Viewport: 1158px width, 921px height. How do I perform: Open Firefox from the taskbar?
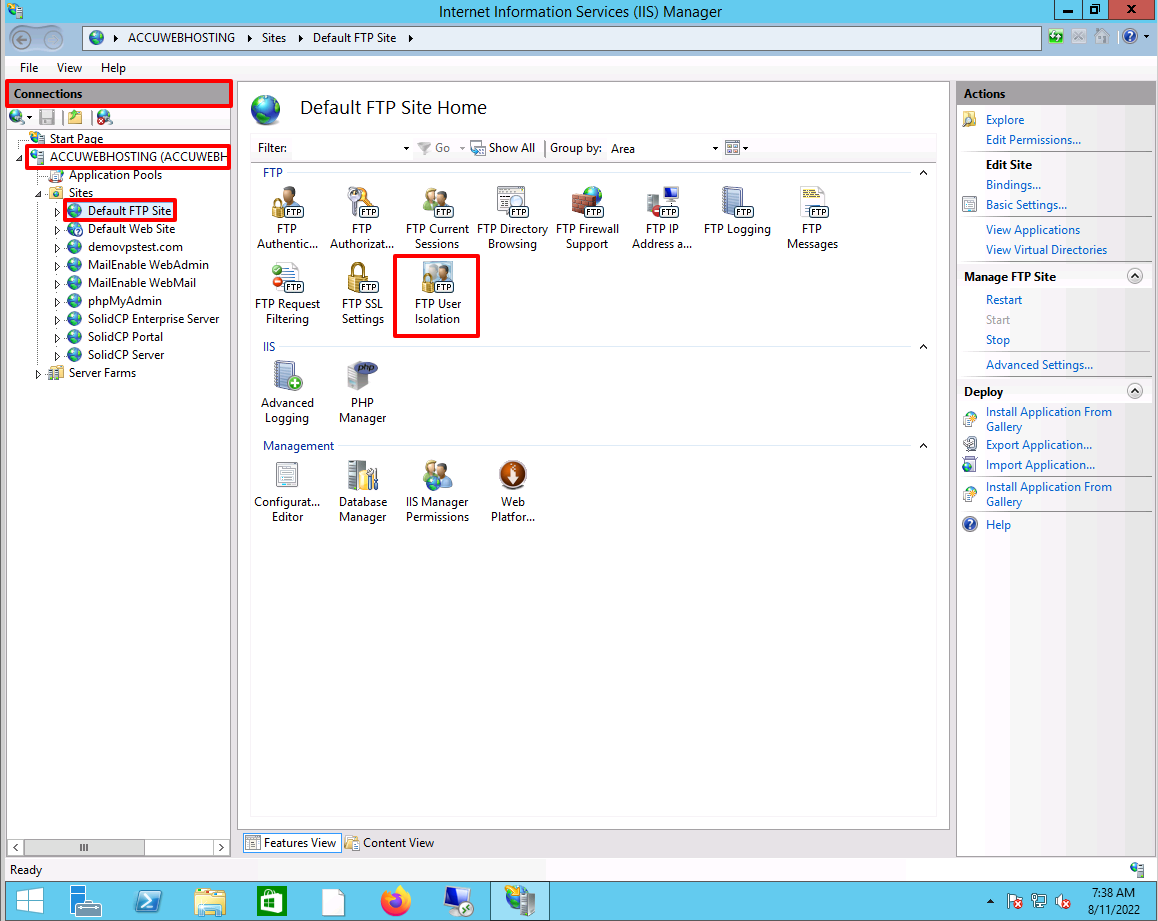396,901
